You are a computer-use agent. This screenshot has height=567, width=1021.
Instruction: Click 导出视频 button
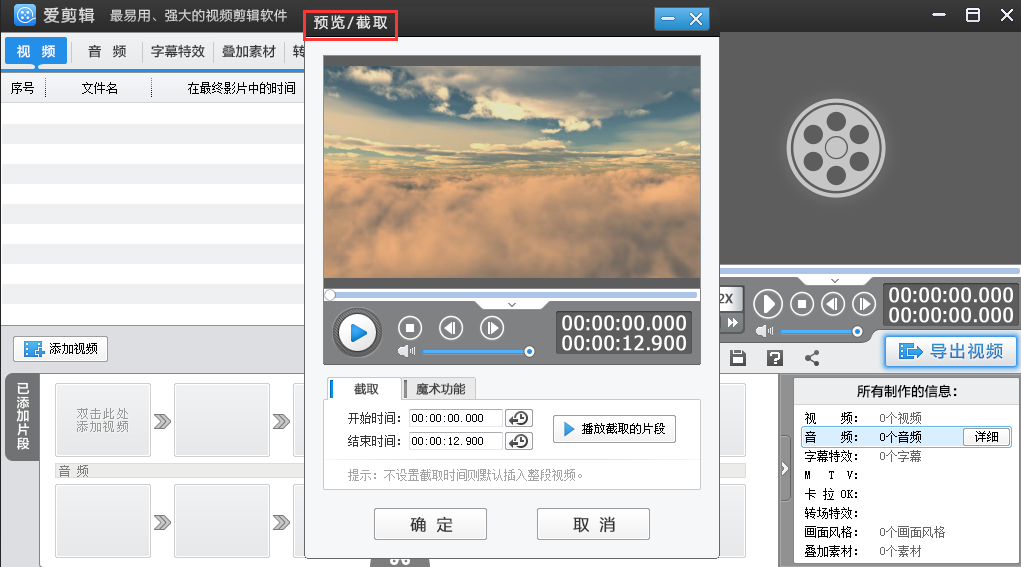(x=951, y=352)
